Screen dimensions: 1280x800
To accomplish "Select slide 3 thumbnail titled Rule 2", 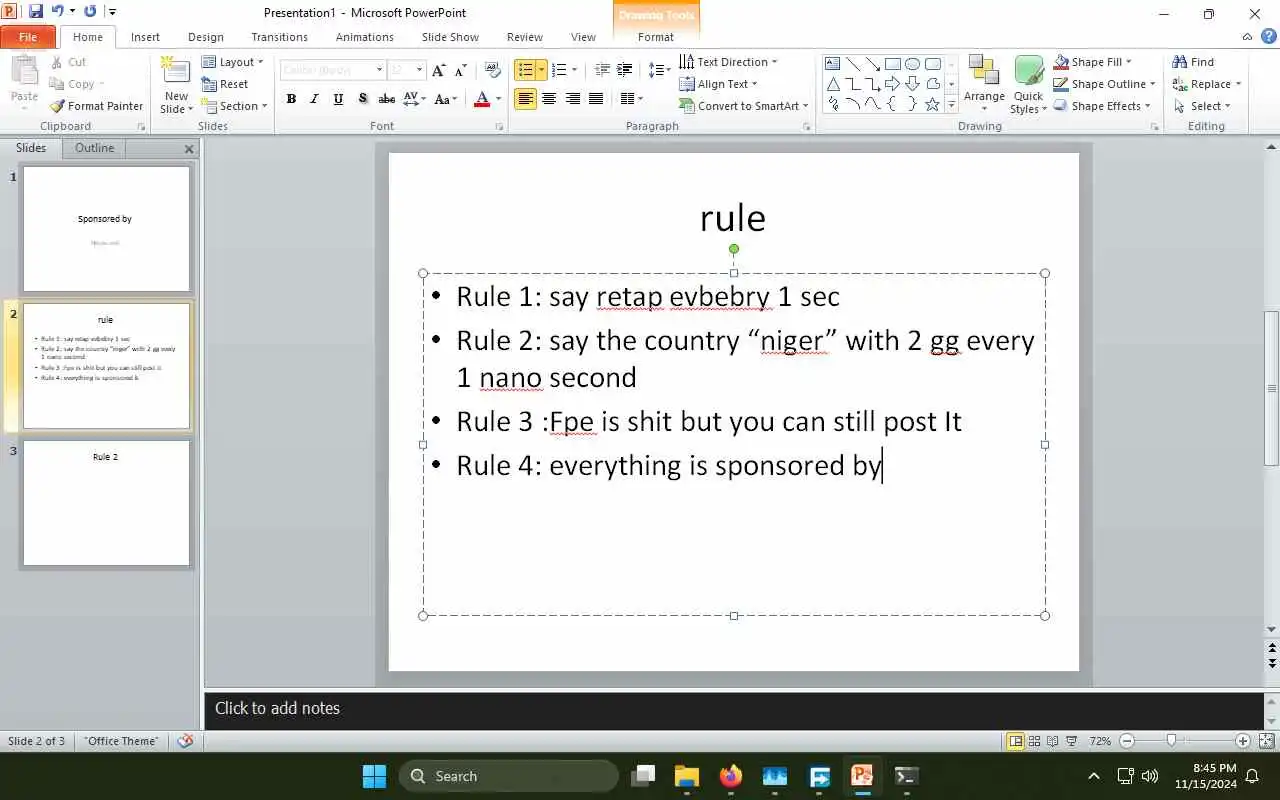I will coord(106,503).
